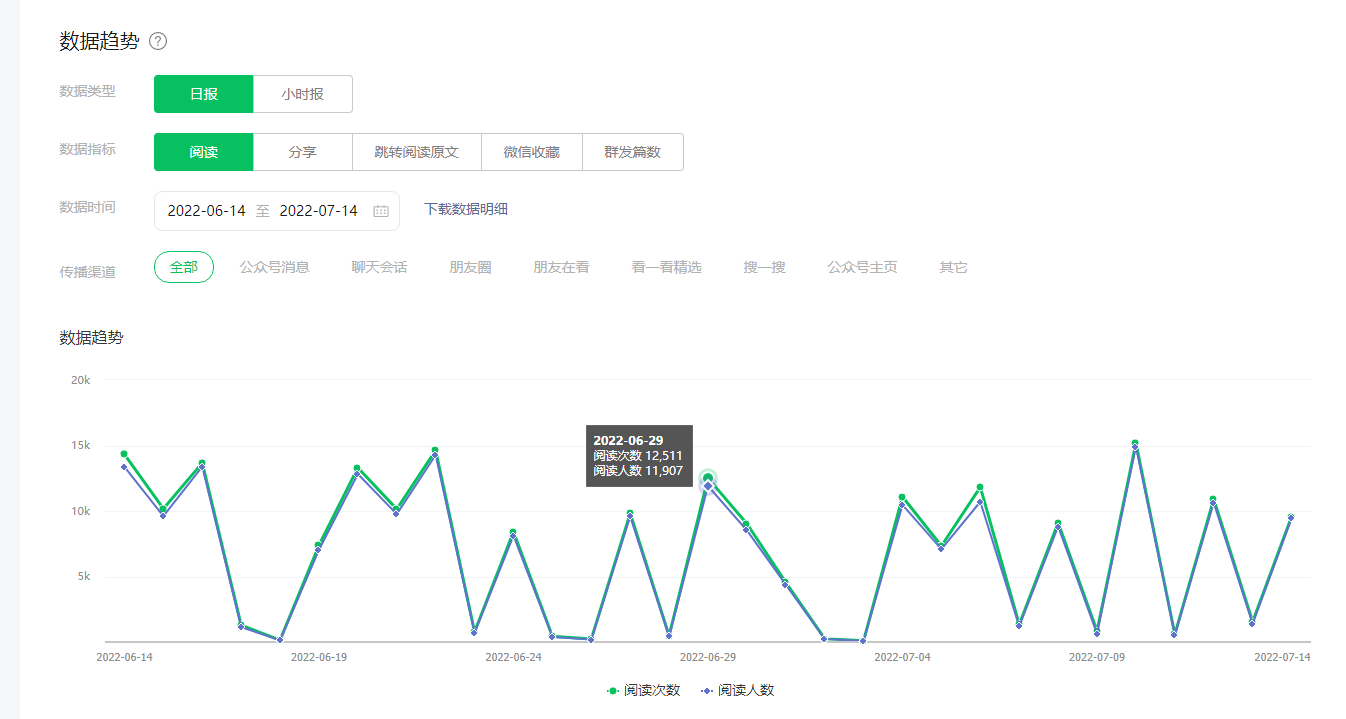The image size is (1346, 719).
Task: Toggle 阅读人数 blue legend marker
Action: point(707,690)
